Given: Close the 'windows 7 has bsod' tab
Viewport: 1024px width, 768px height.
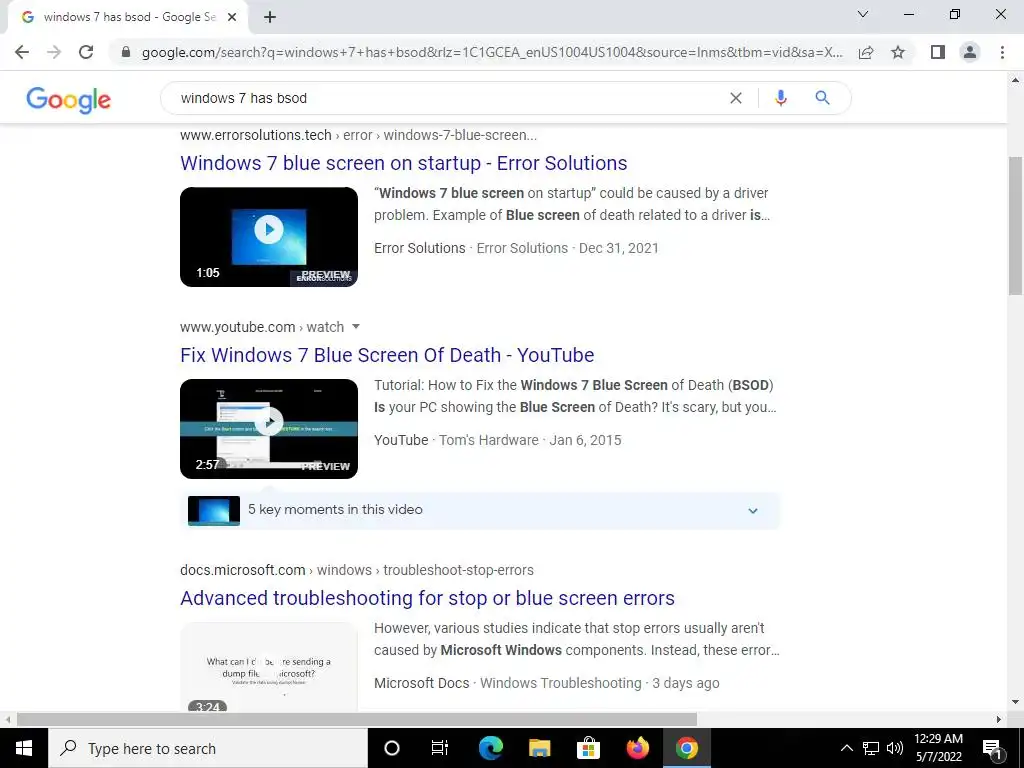Looking at the screenshot, I should (x=232, y=17).
